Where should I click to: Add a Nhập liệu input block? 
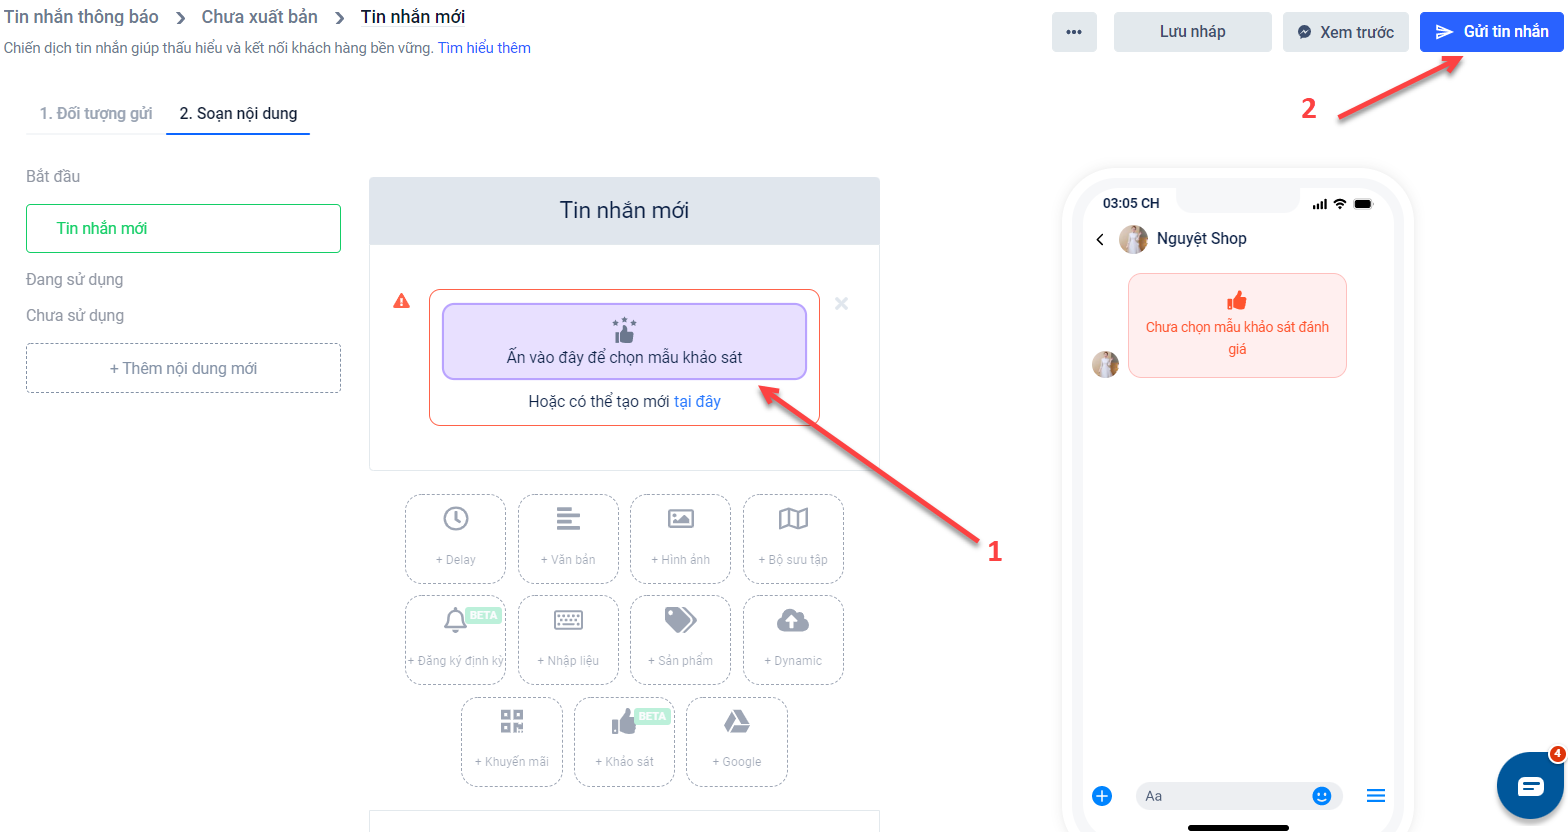[568, 640]
